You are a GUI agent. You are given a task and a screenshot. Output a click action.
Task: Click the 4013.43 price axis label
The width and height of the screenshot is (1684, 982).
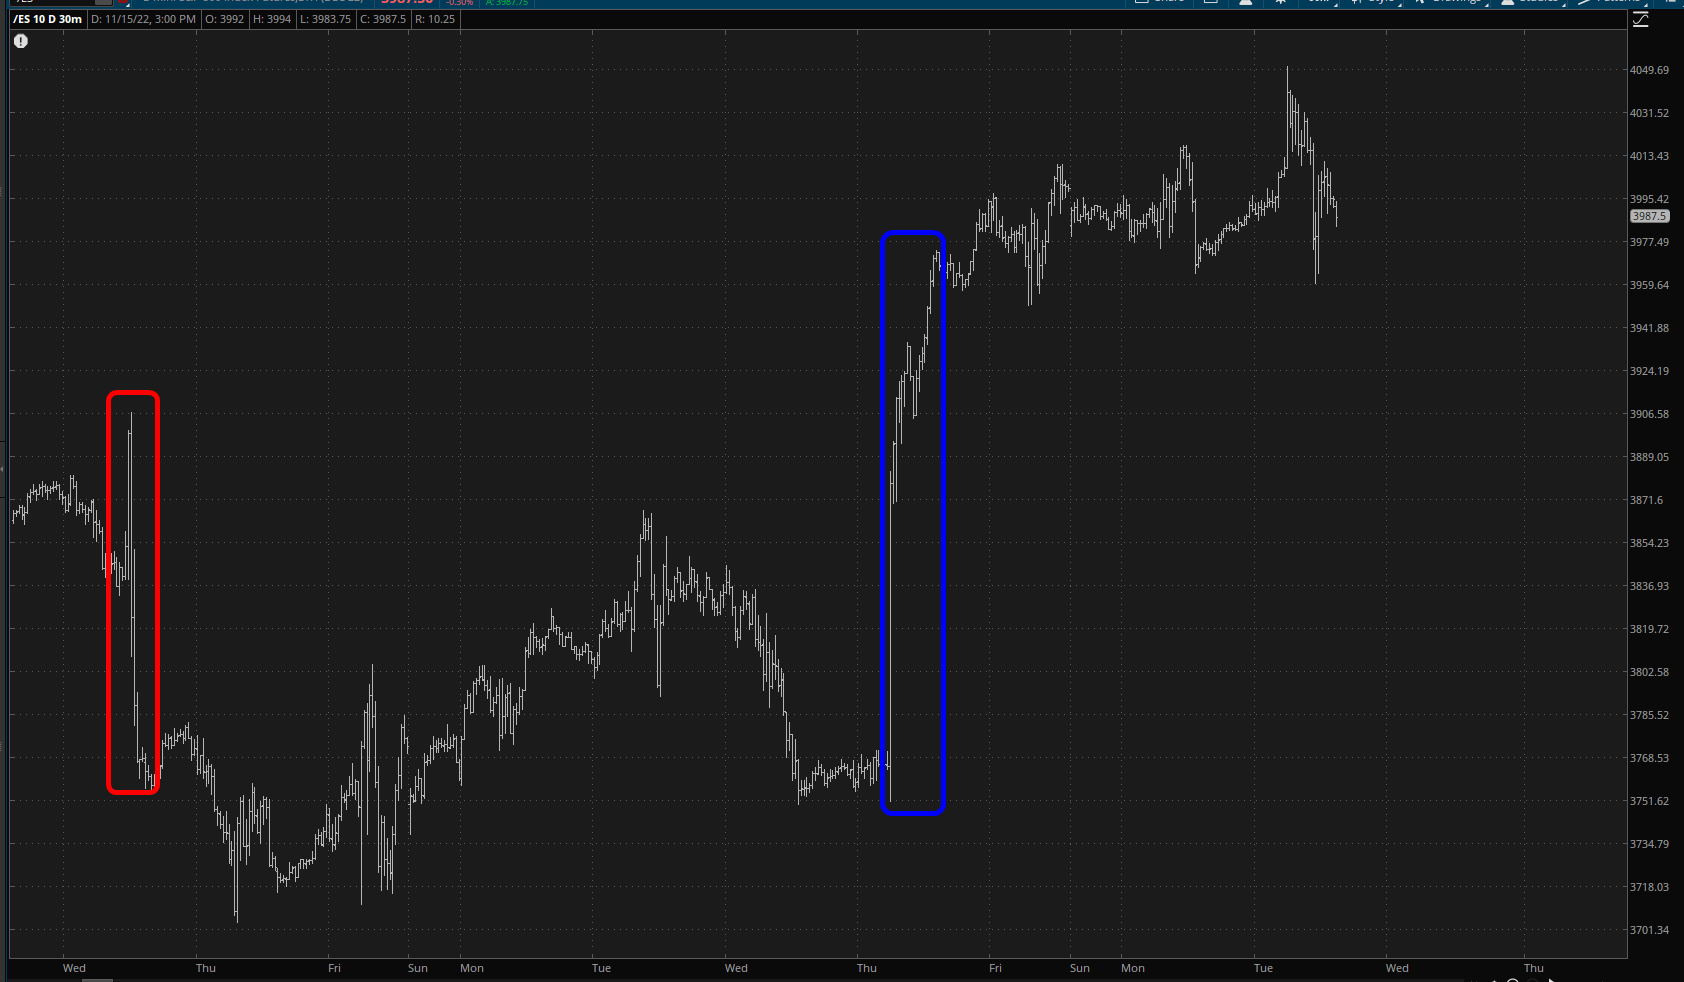pos(1649,156)
